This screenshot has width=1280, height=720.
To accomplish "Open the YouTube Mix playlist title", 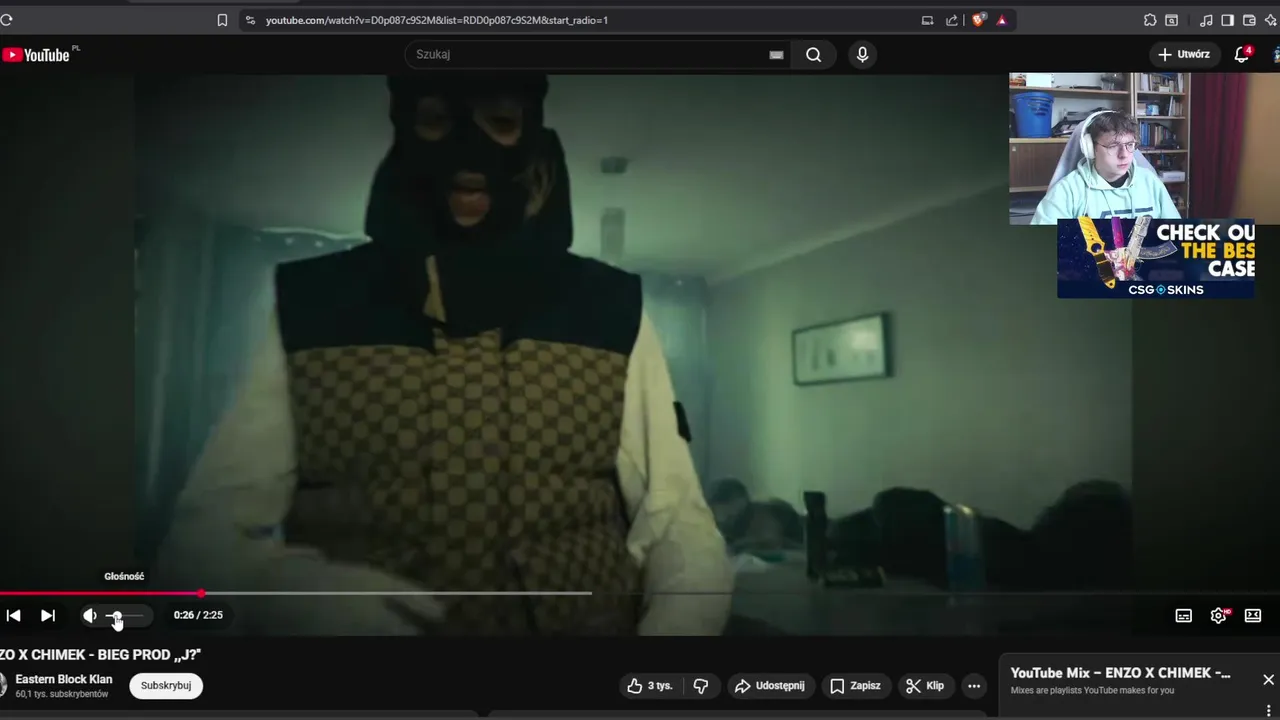I will pos(1120,673).
